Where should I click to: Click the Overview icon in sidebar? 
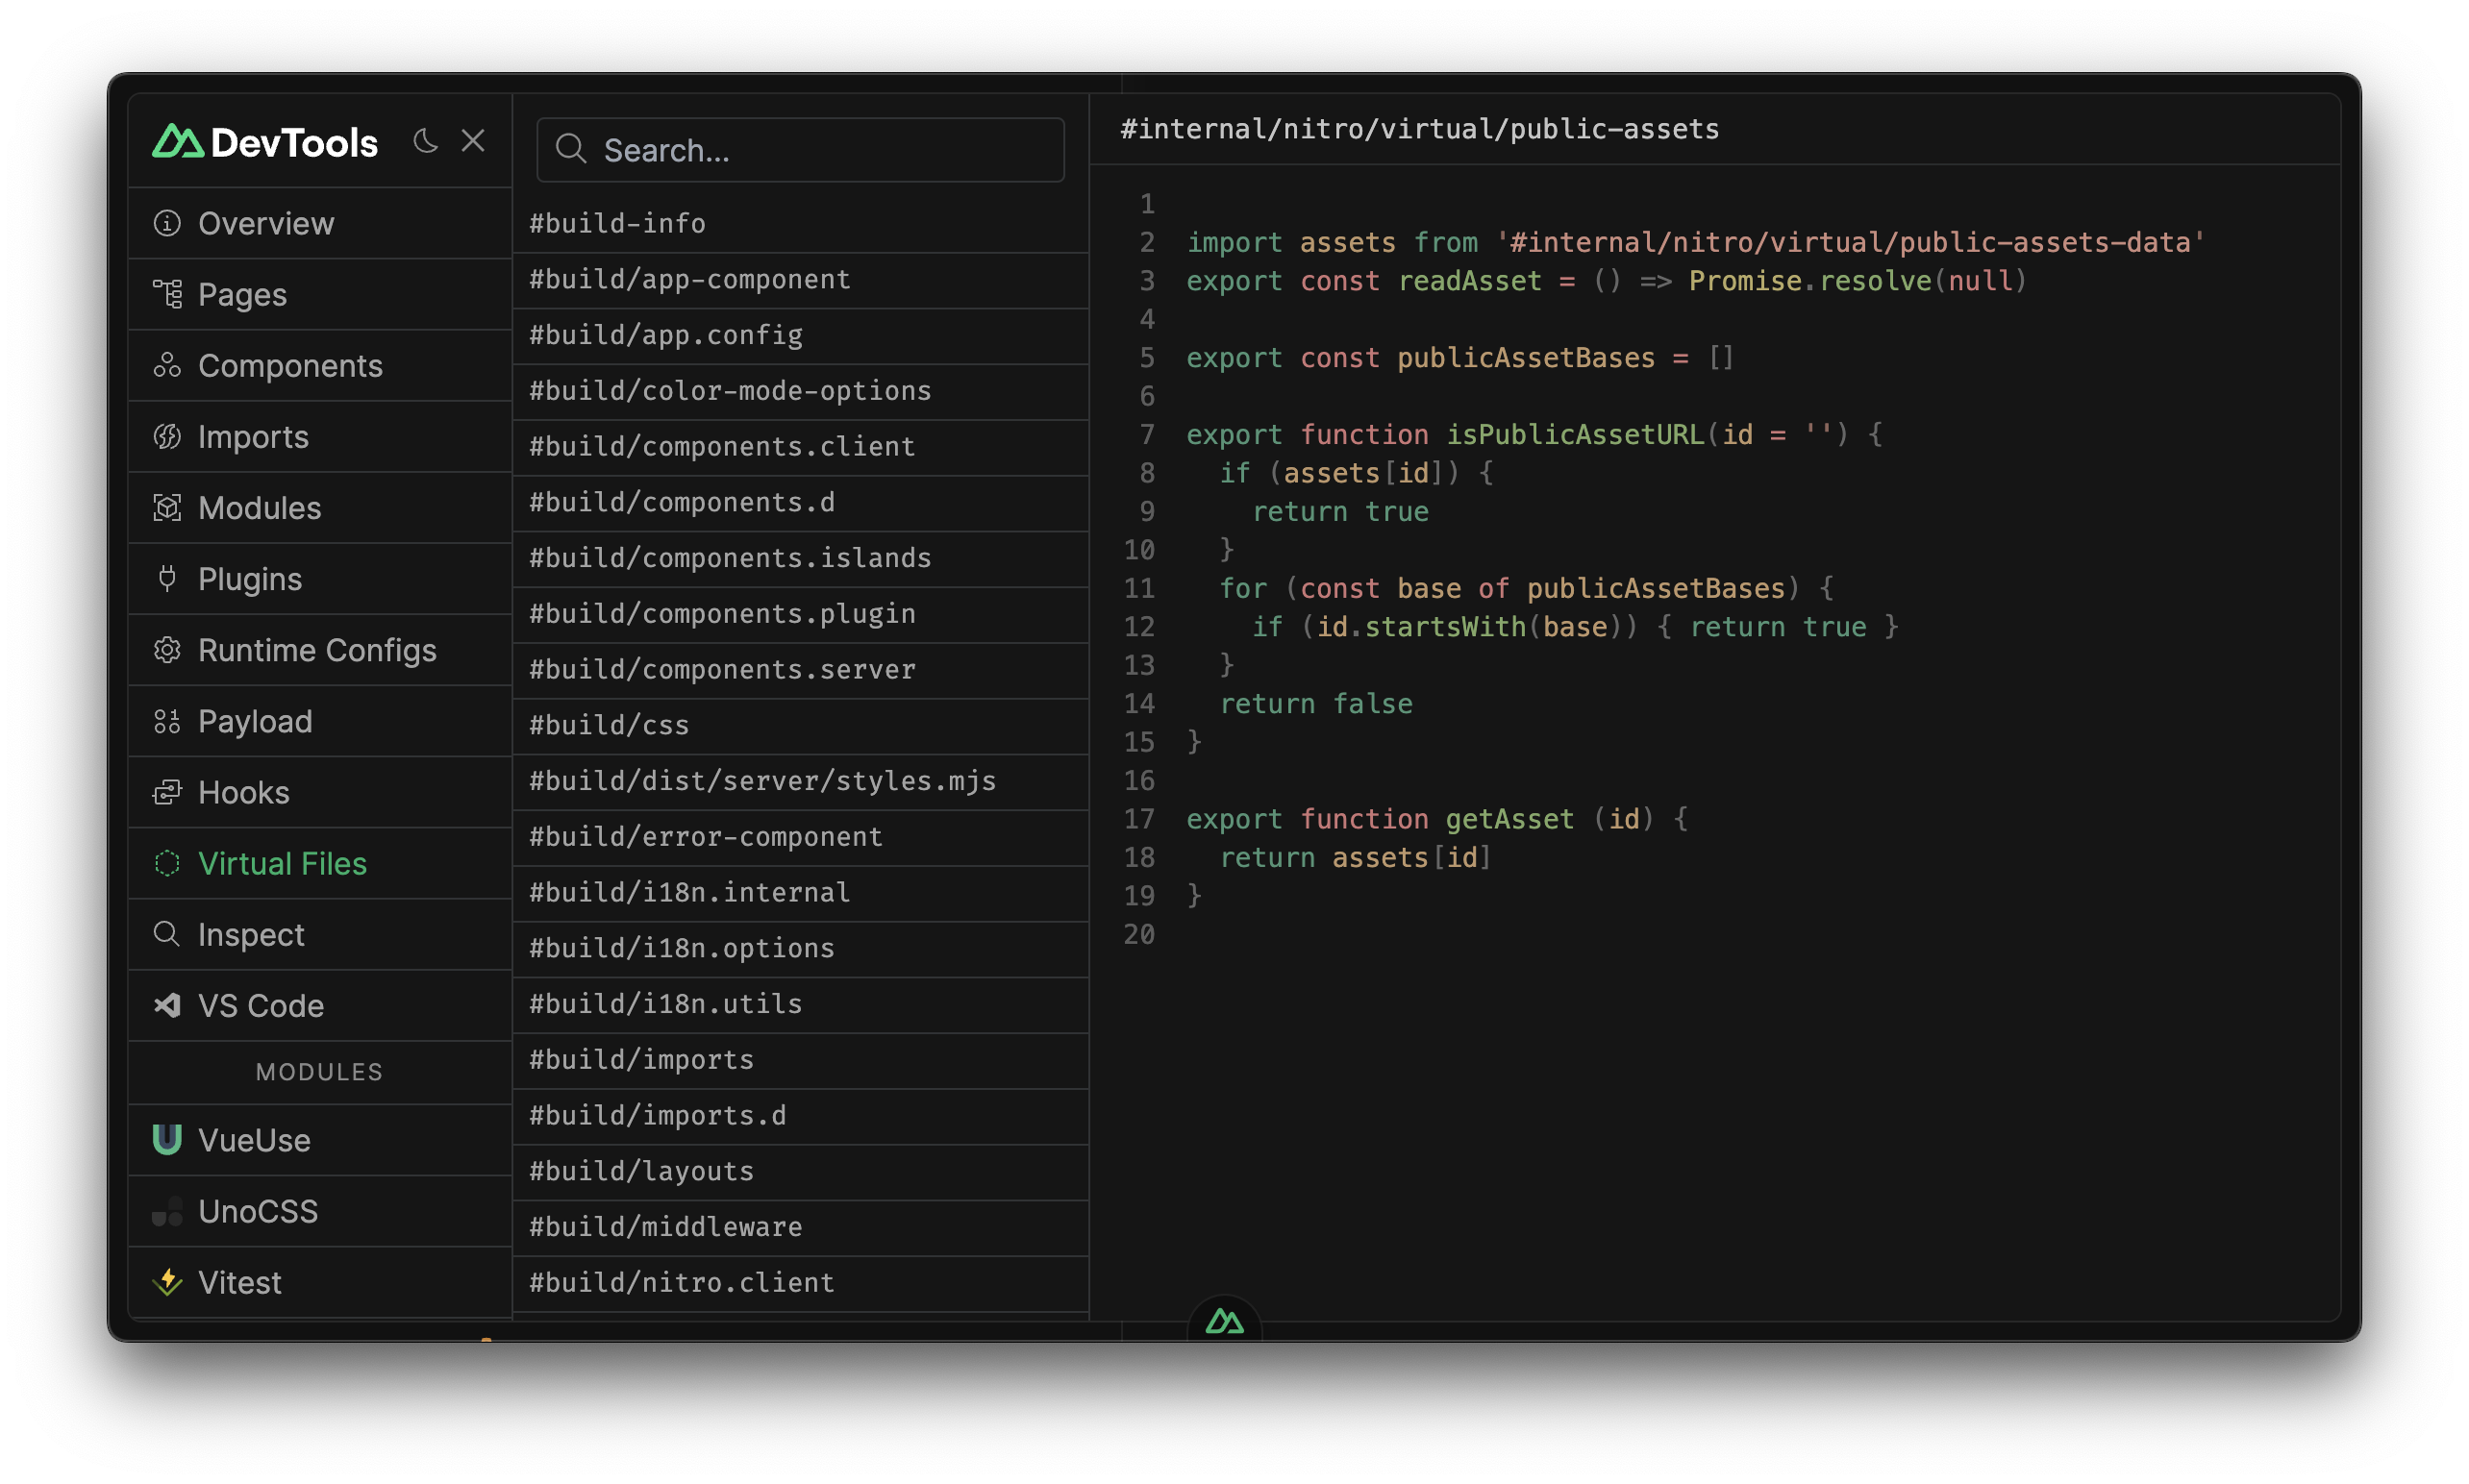pyautogui.click(x=169, y=222)
